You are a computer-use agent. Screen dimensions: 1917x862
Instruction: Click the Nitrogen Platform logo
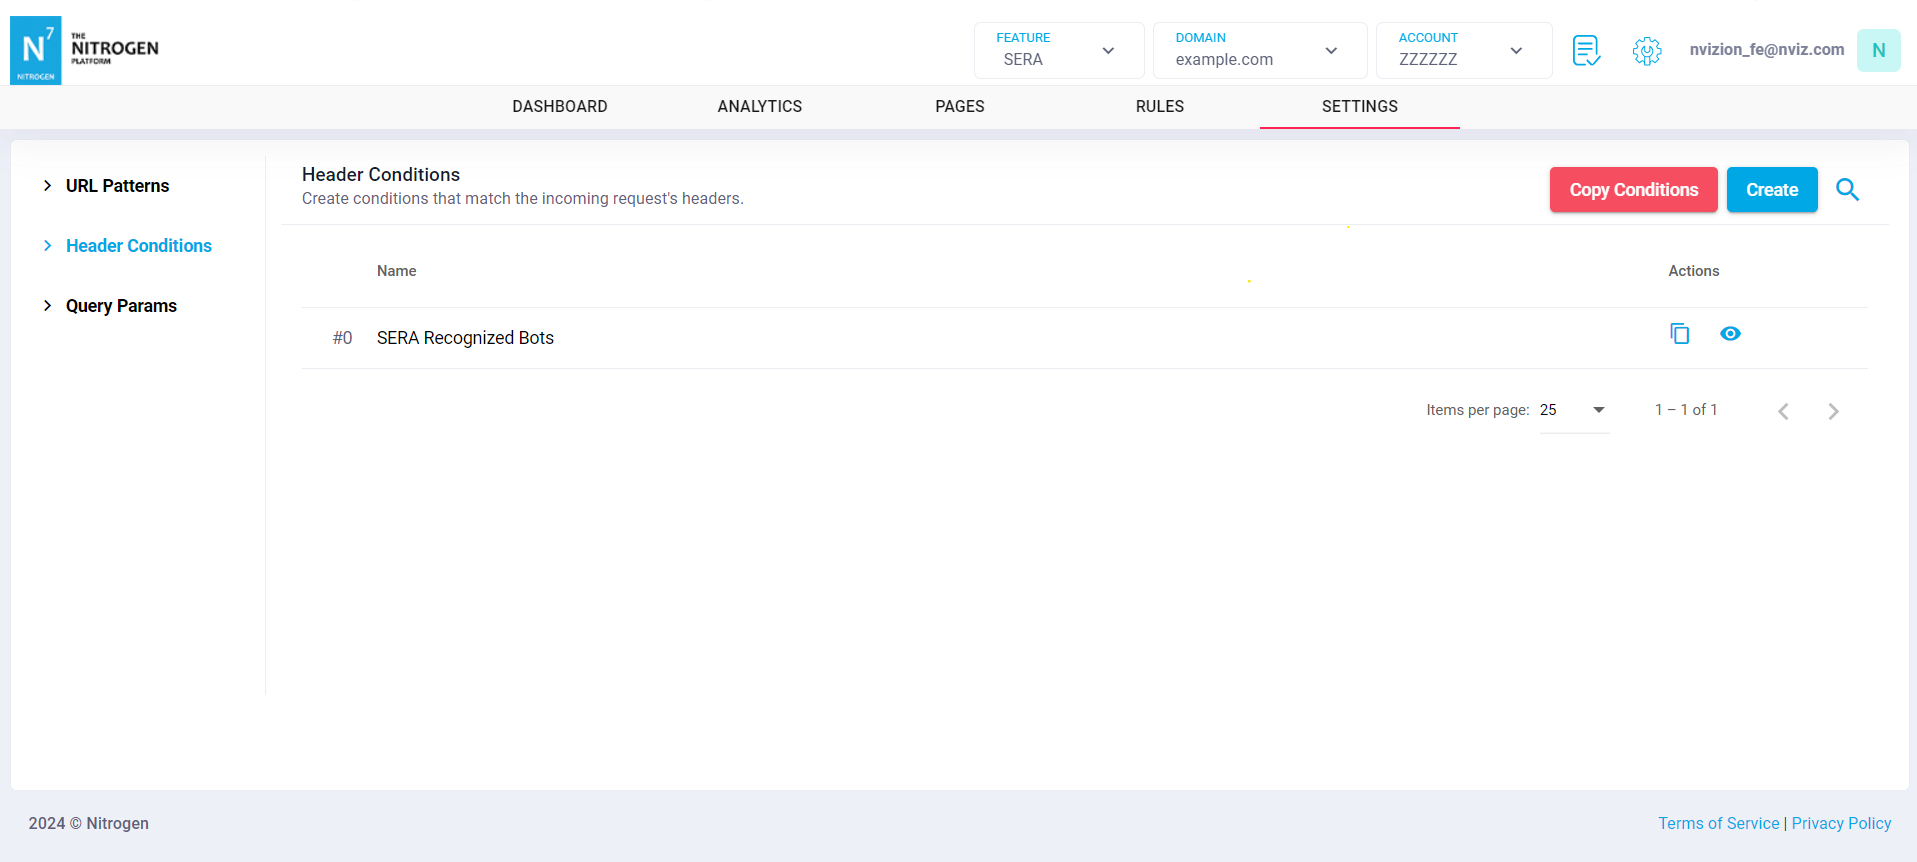coord(85,50)
